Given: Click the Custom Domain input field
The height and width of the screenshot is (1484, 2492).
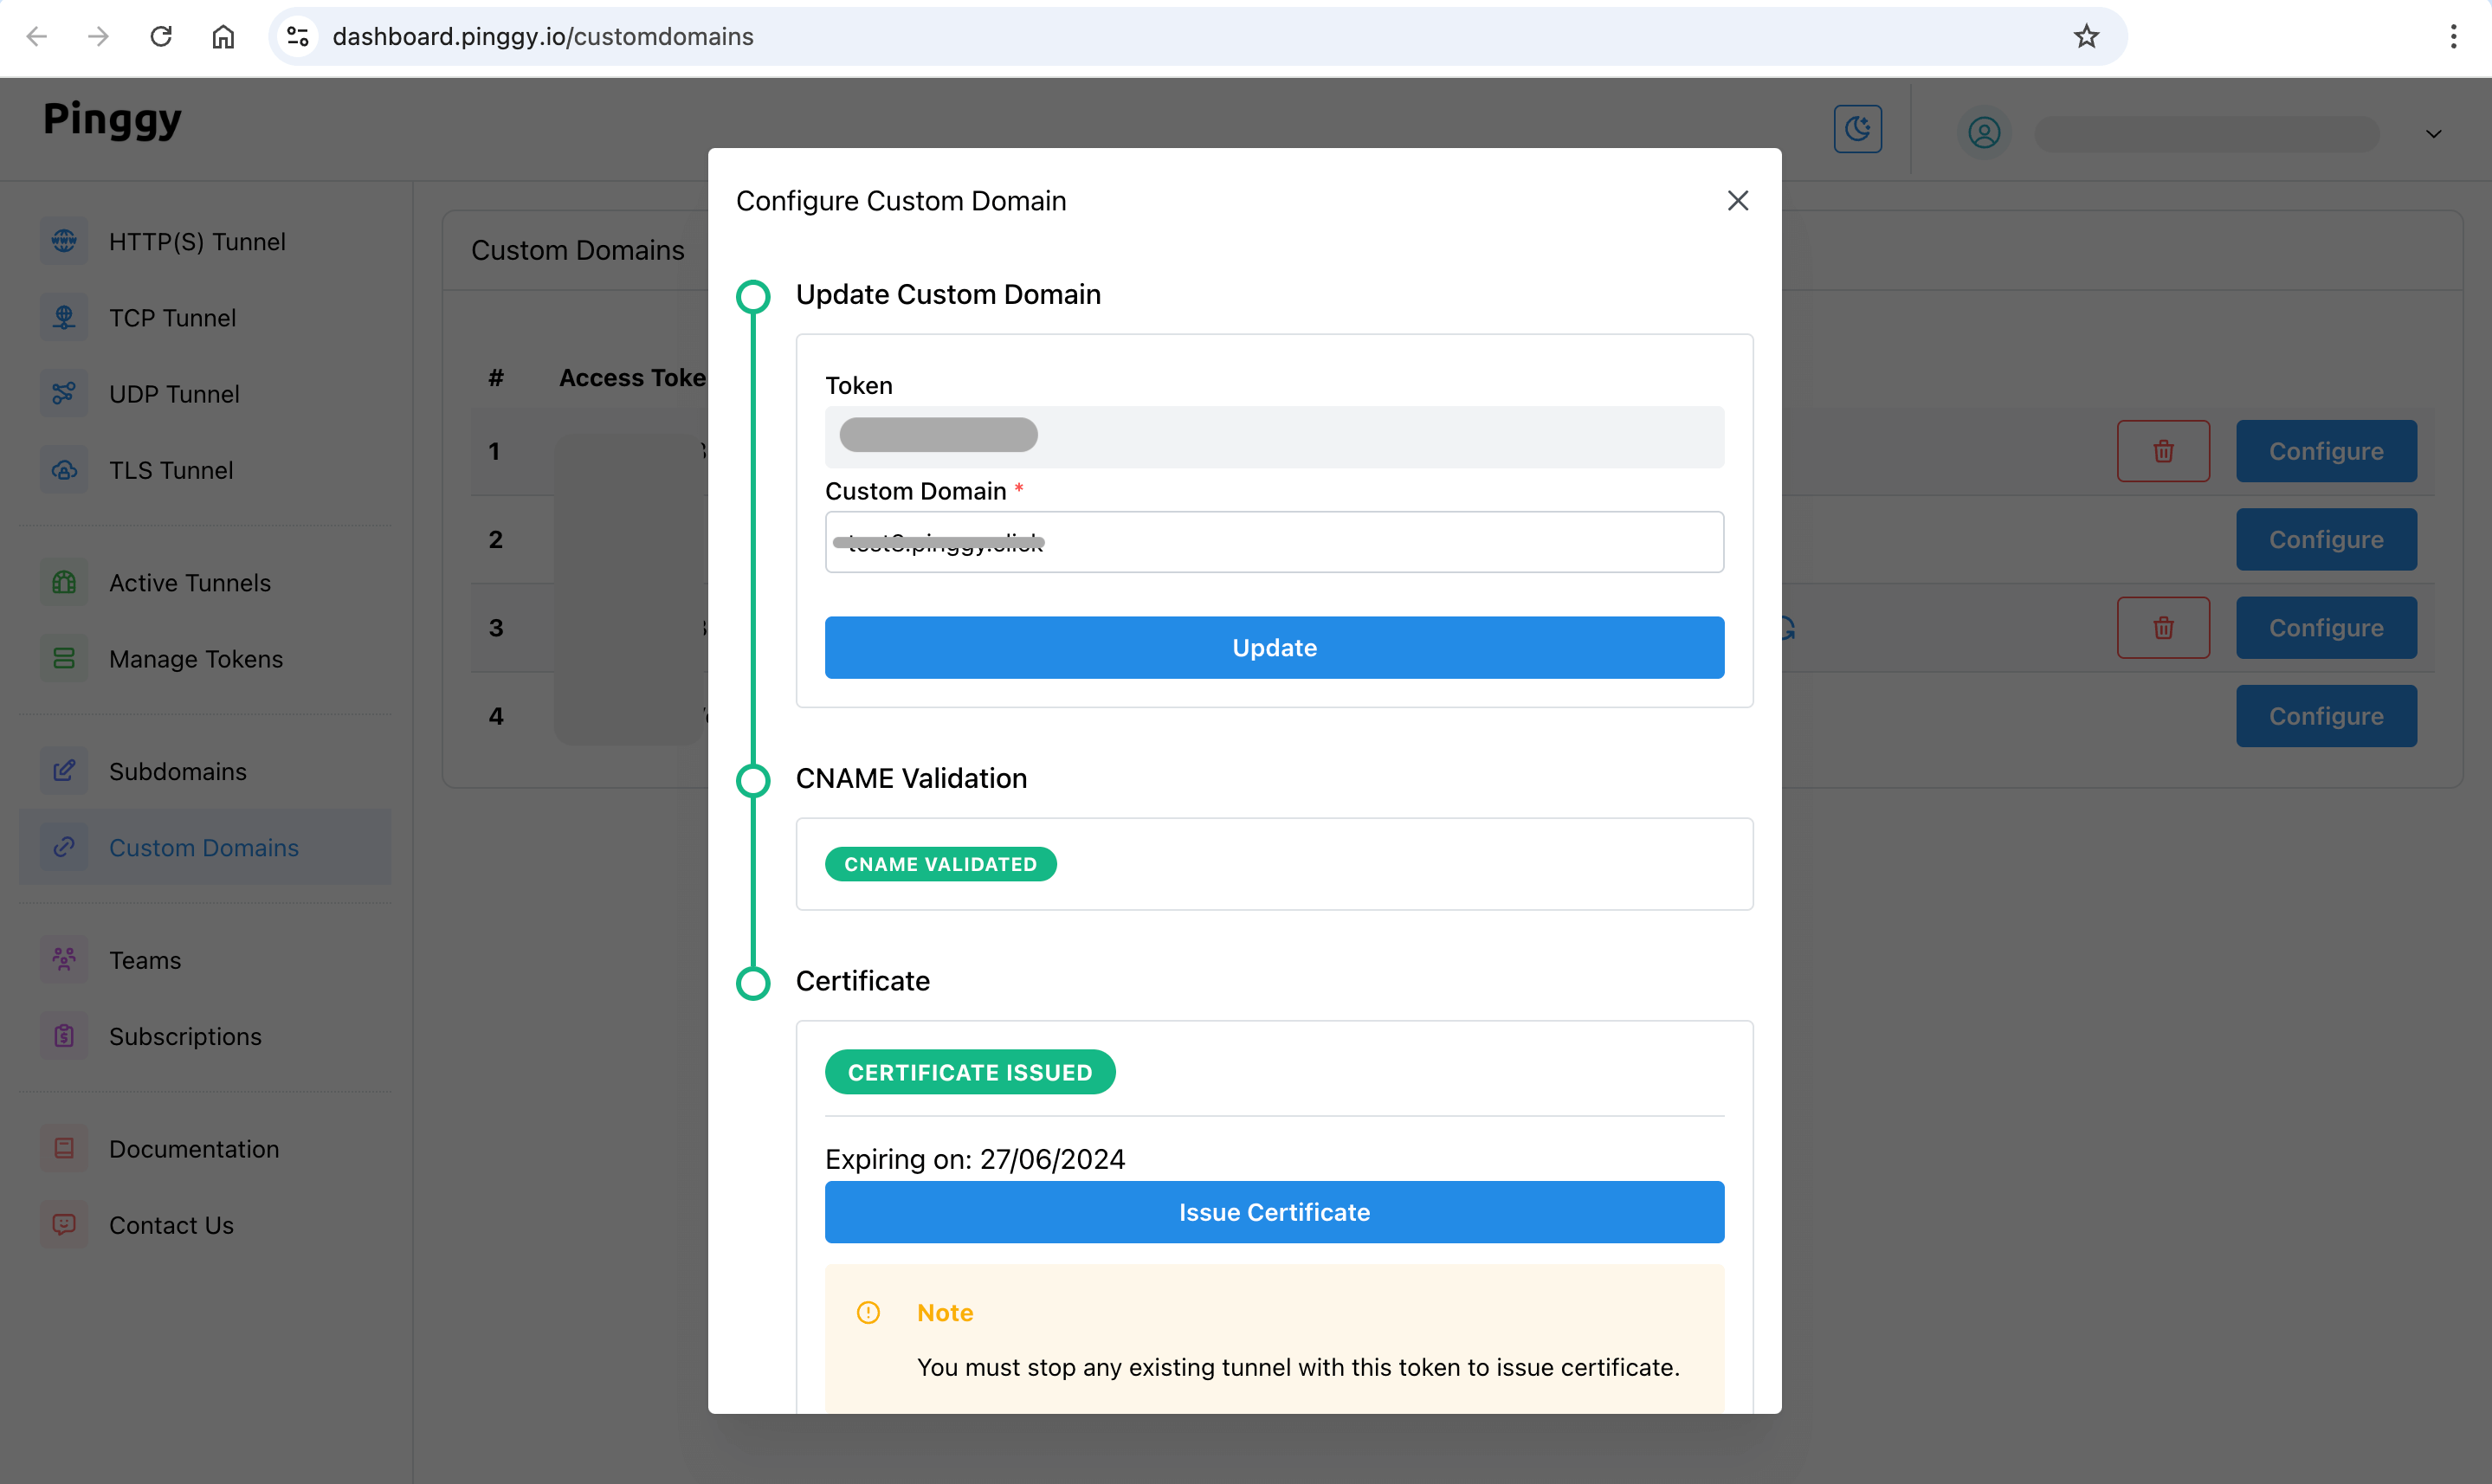Looking at the screenshot, I should pos(1274,540).
